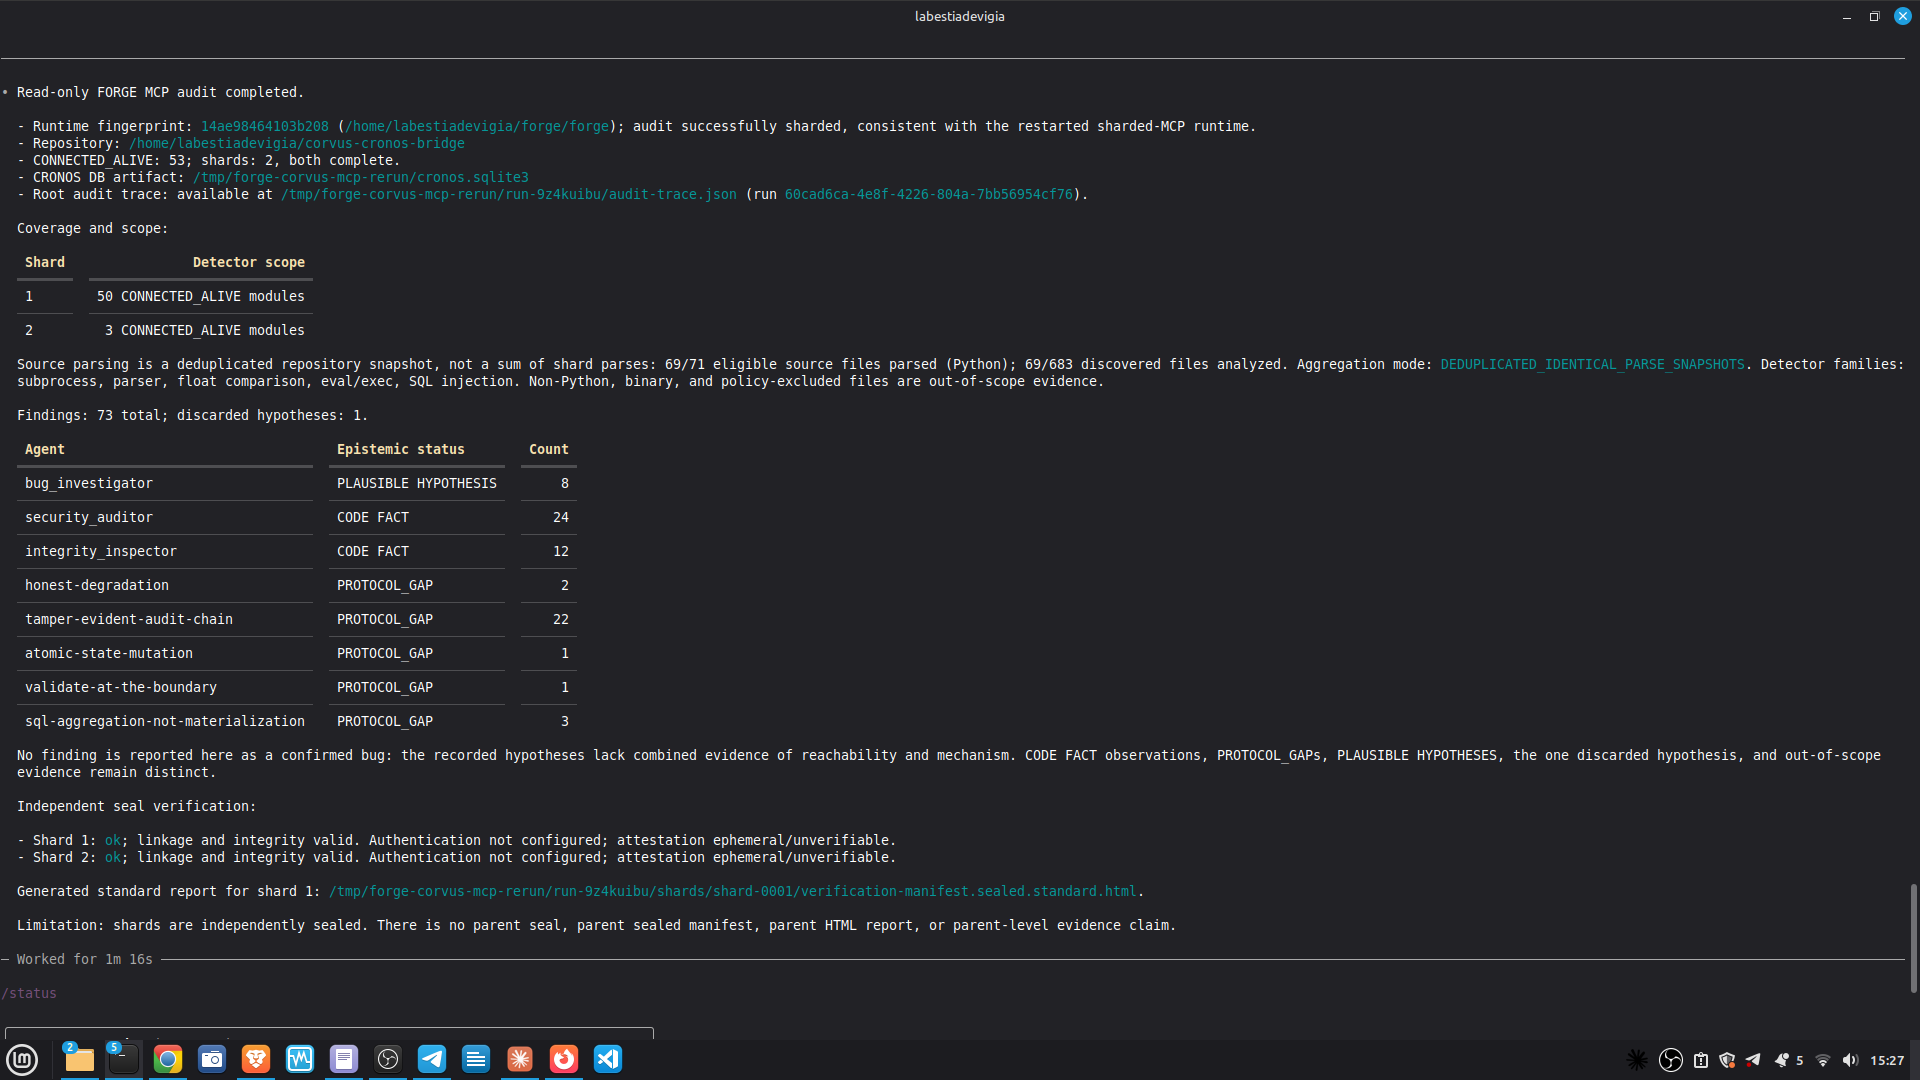Screen dimensions: 1920x1080
Task: Open the blue text editor taskbar icon
Action: click(476, 1059)
